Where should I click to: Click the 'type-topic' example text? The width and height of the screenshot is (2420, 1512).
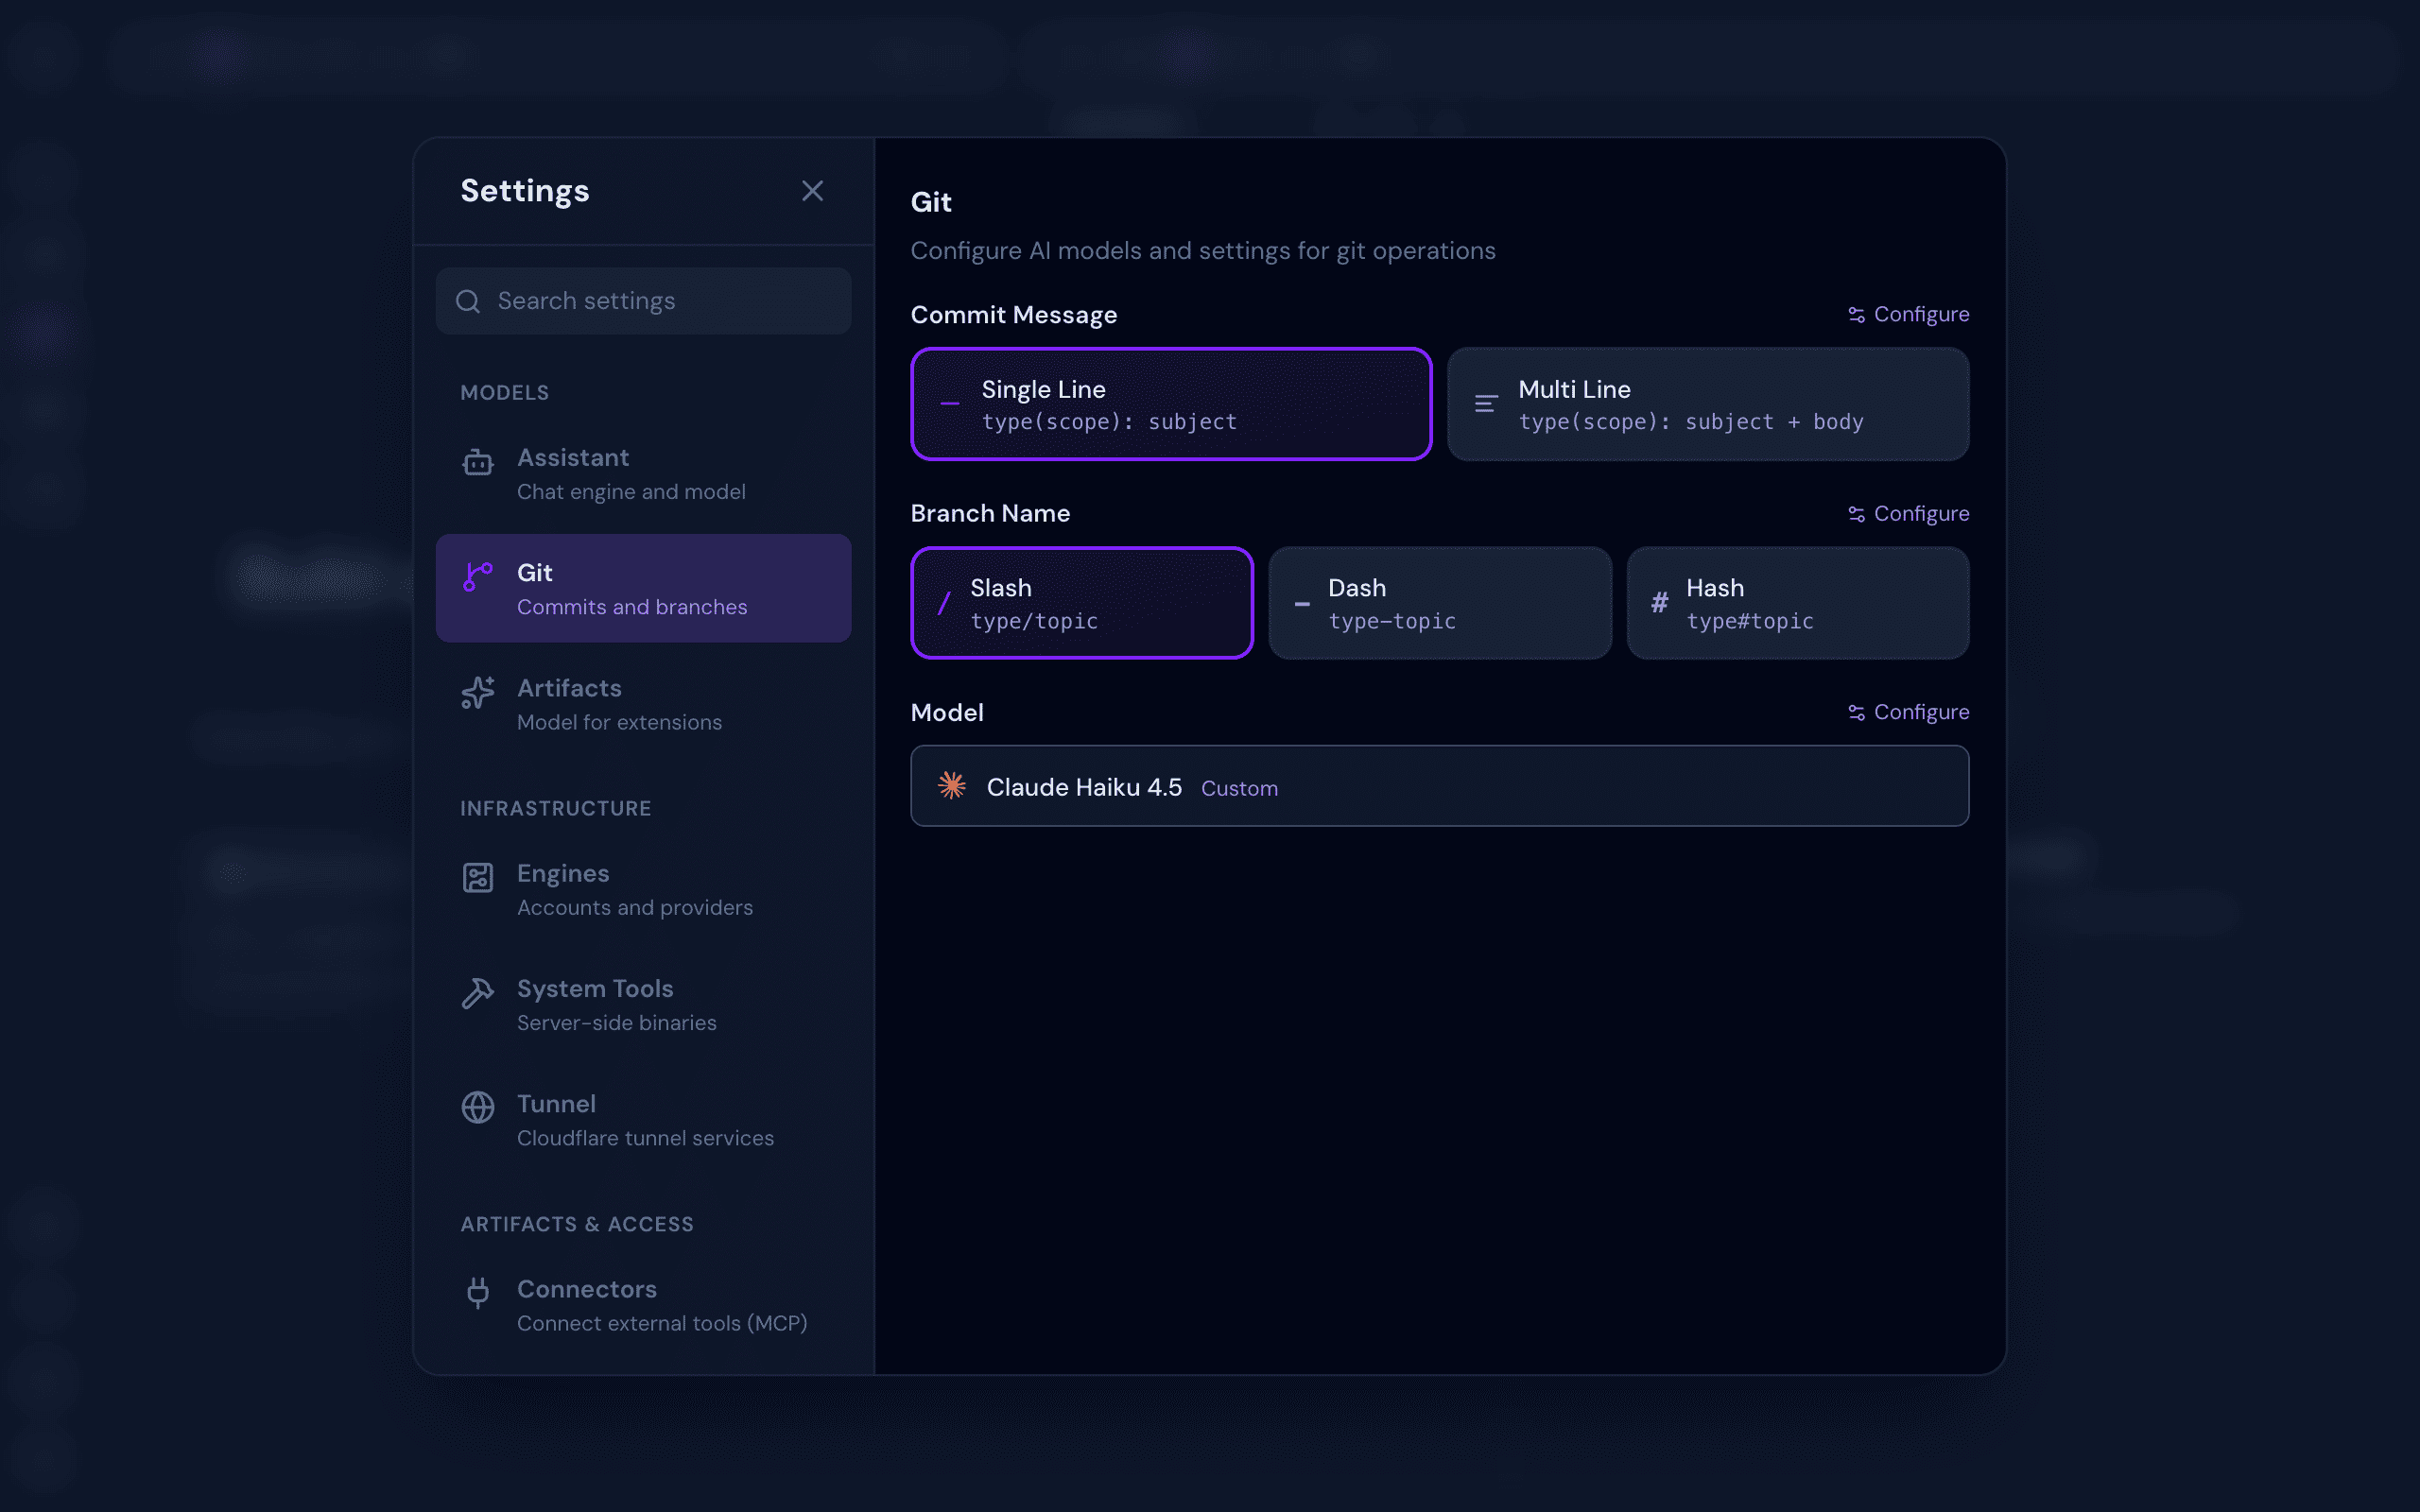pos(1392,621)
